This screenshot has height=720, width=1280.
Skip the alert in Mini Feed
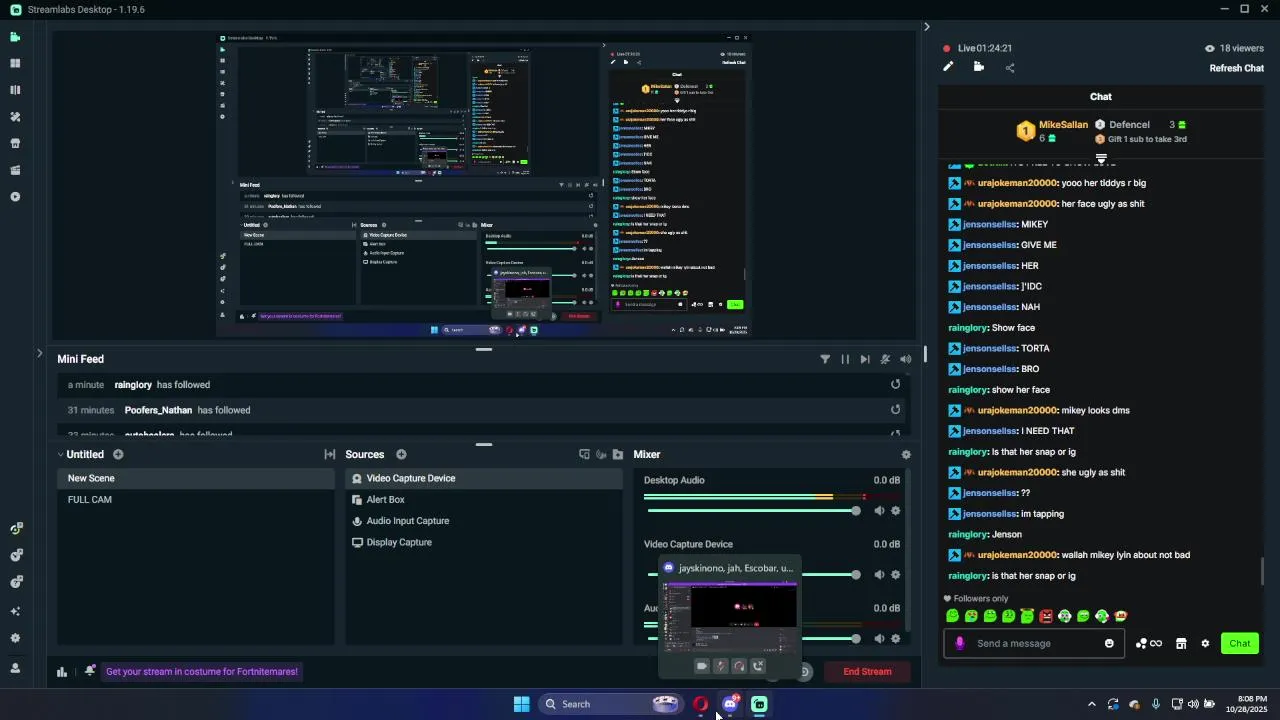coord(865,359)
